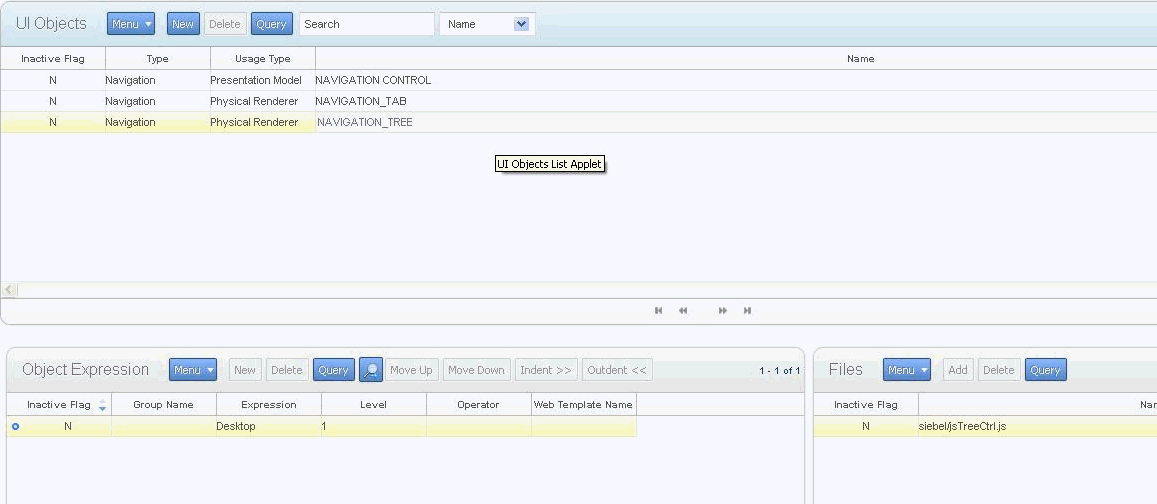The width and height of the screenshot is (1157, 504).
Task: Click the Move Up button
Action: click(411, 370)
